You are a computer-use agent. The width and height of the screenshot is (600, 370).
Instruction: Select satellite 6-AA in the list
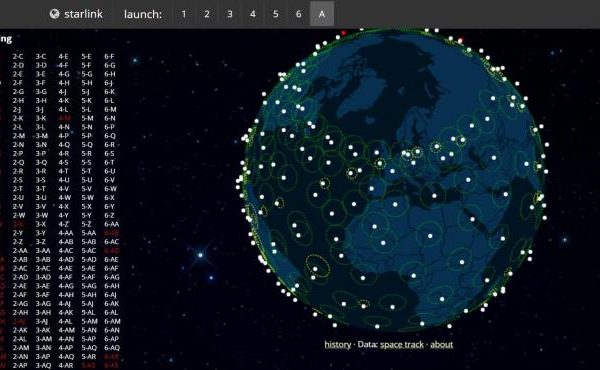coord(111,224)
